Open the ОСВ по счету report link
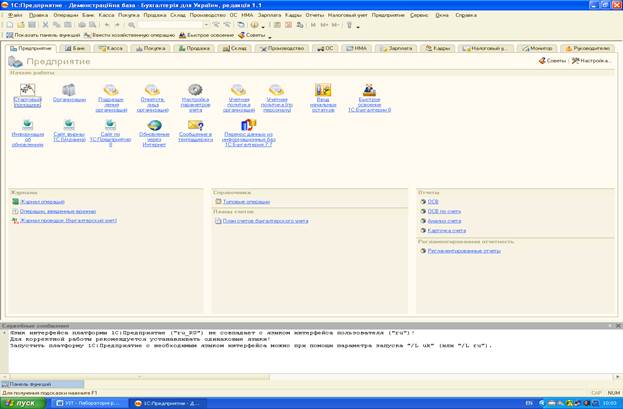Viewport: 623px width, 409px height. point(444,211)
